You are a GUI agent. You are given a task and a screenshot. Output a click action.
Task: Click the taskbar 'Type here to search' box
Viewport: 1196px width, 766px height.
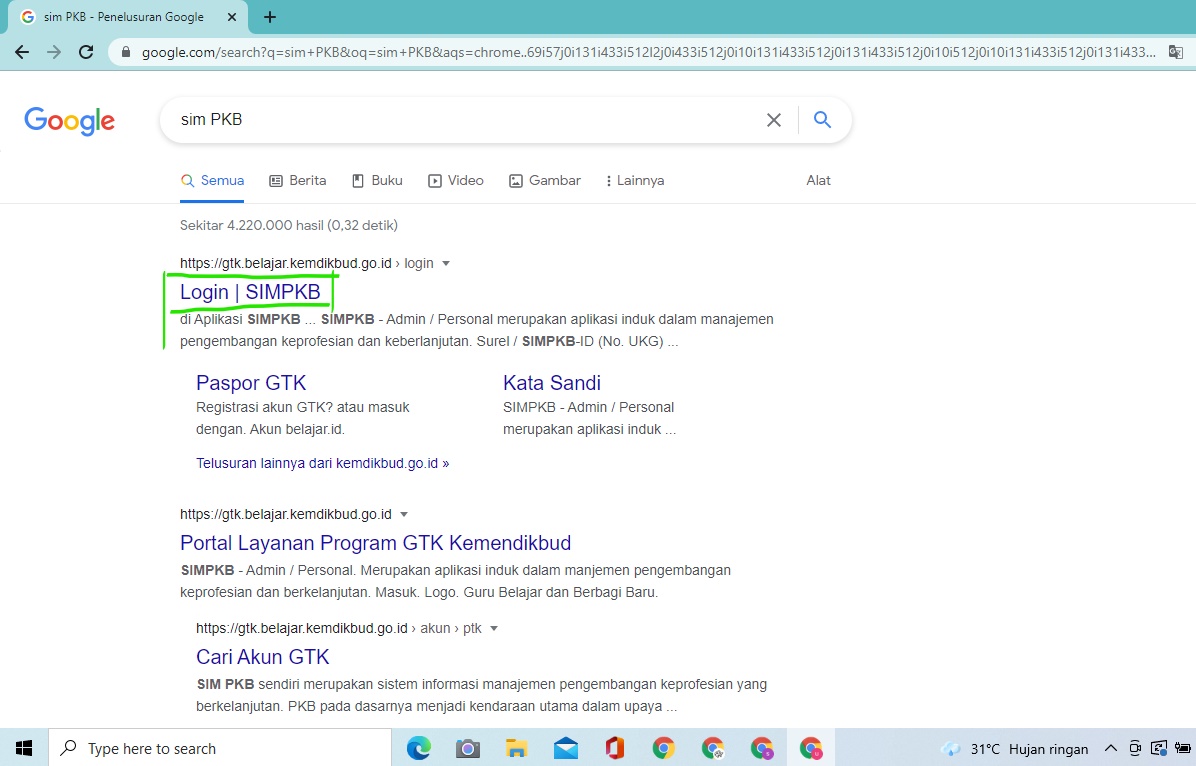pos(220,748)
